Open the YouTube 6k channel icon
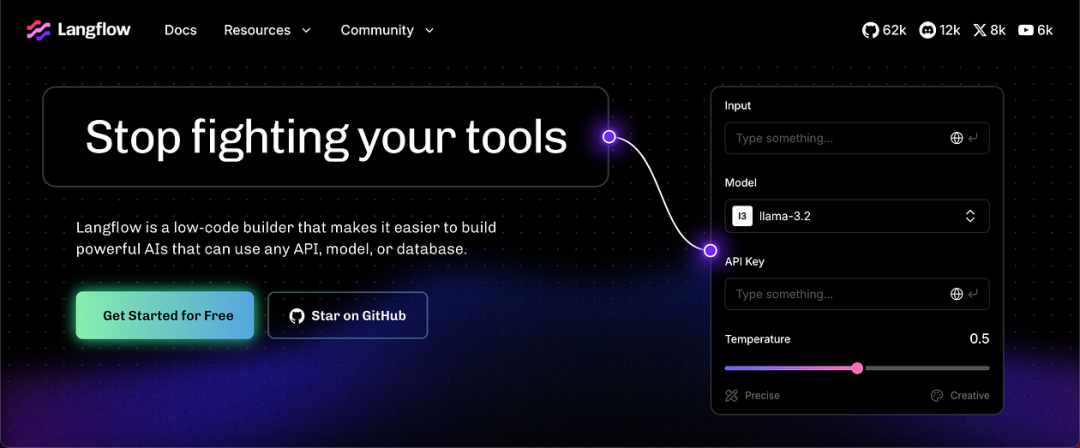 tap(1026, 30)
